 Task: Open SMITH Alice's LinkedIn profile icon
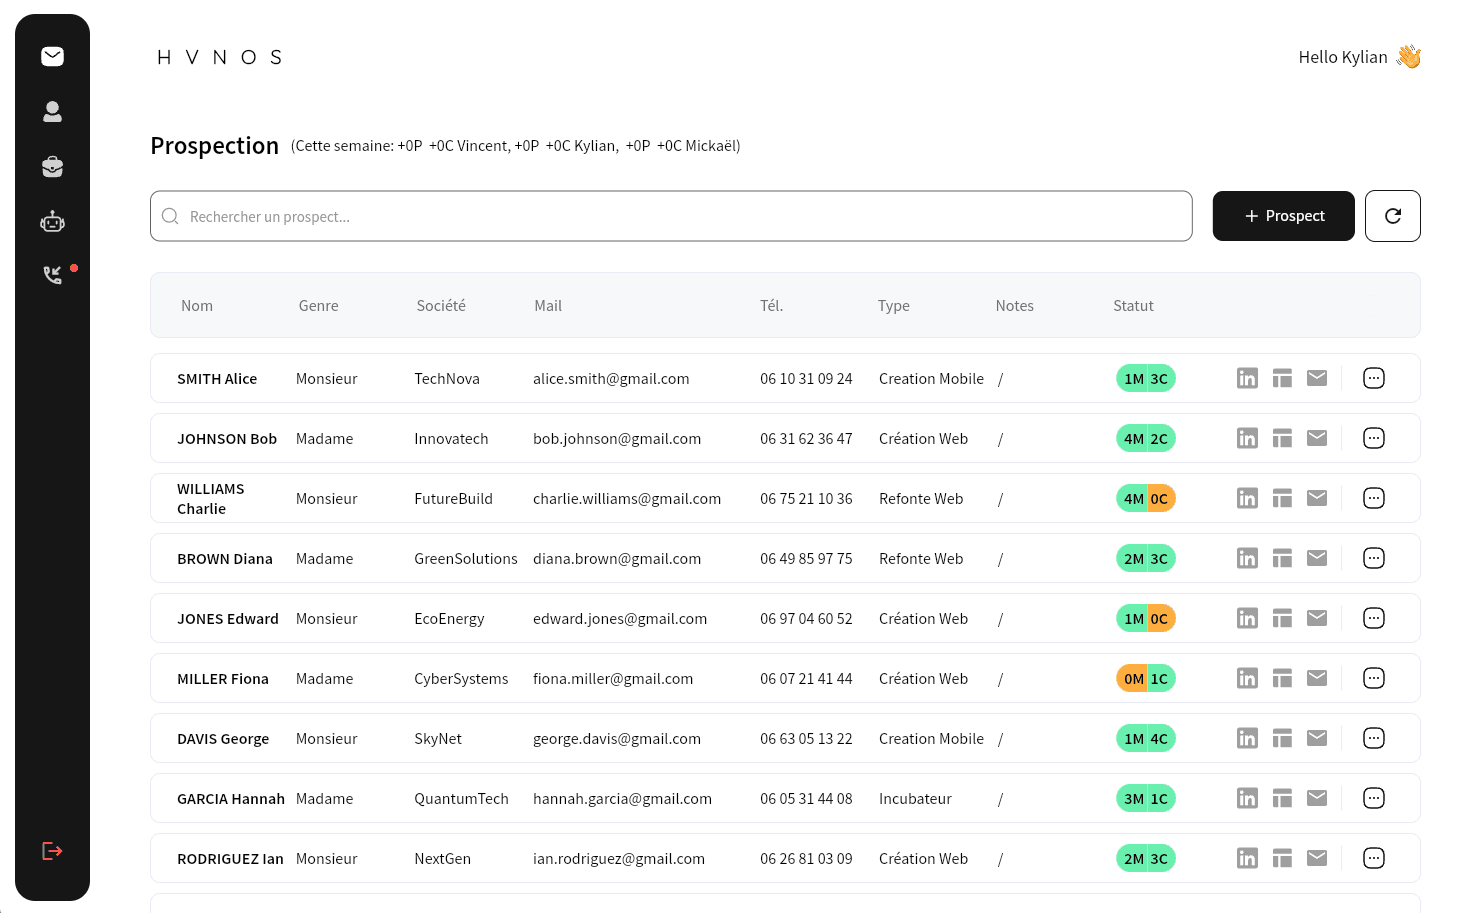pos(1247,378)
